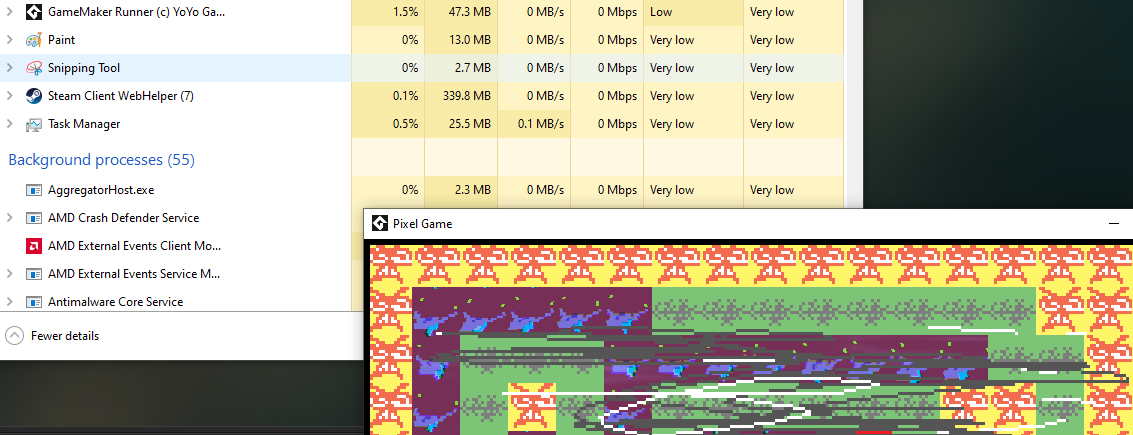Click the 47.3 MB memory value
The width and height of the screenshot is (1133, 435).
pos(470,12)
